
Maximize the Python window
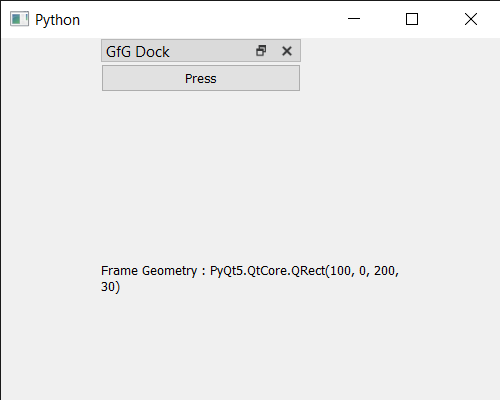pyautogui.click(x=412, y=19)
